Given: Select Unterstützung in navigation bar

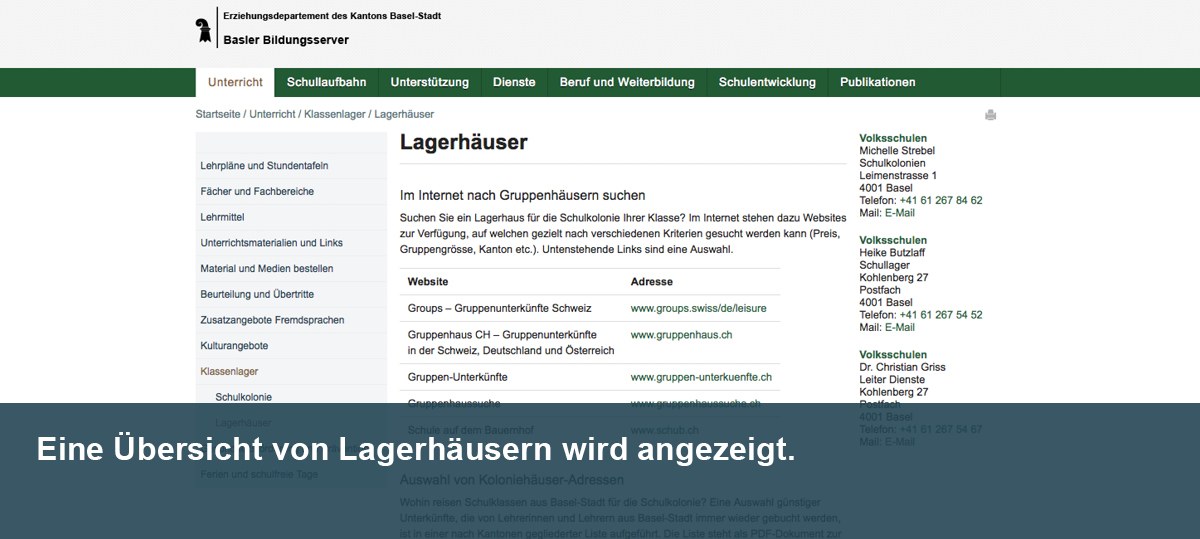Looking at the screenshot, I should coord(429,82).
